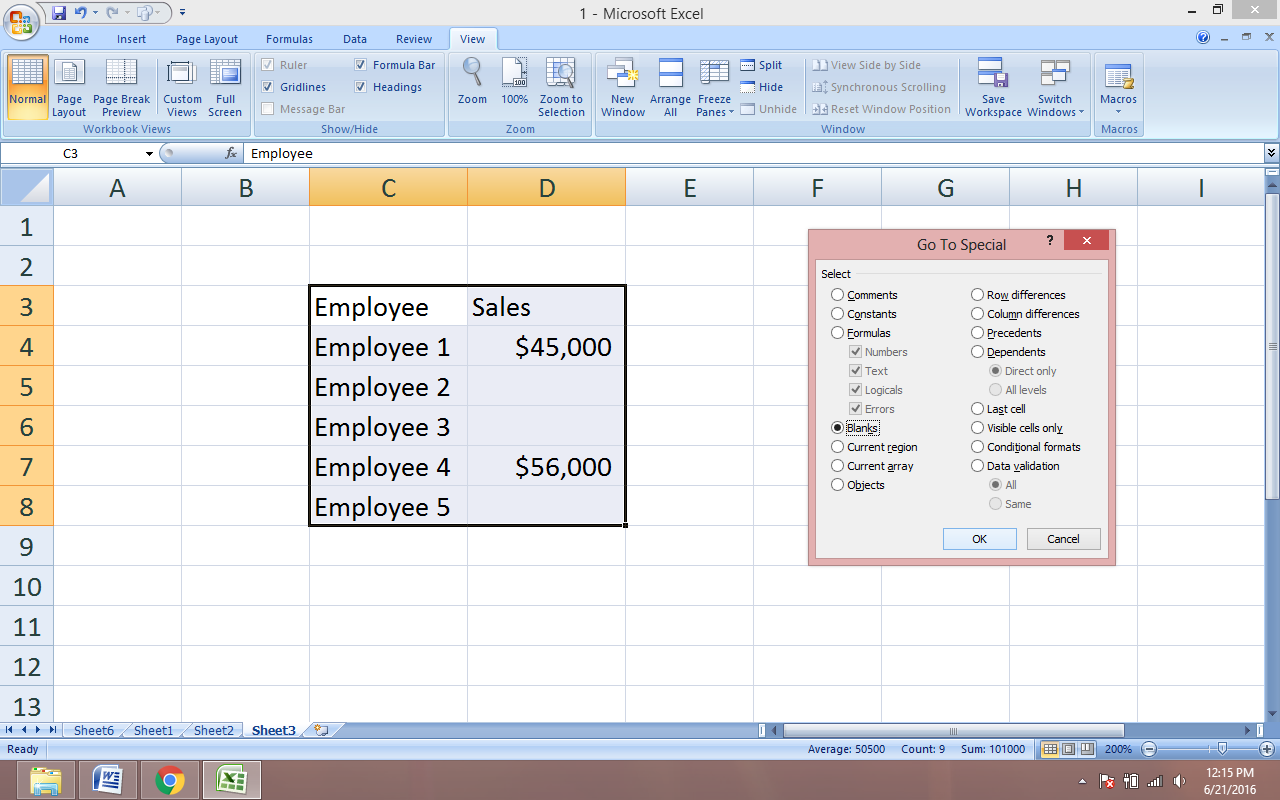Click the horizontal scrollbar thumb
This screenshot has height=800, width=1280.
(953, 731)
